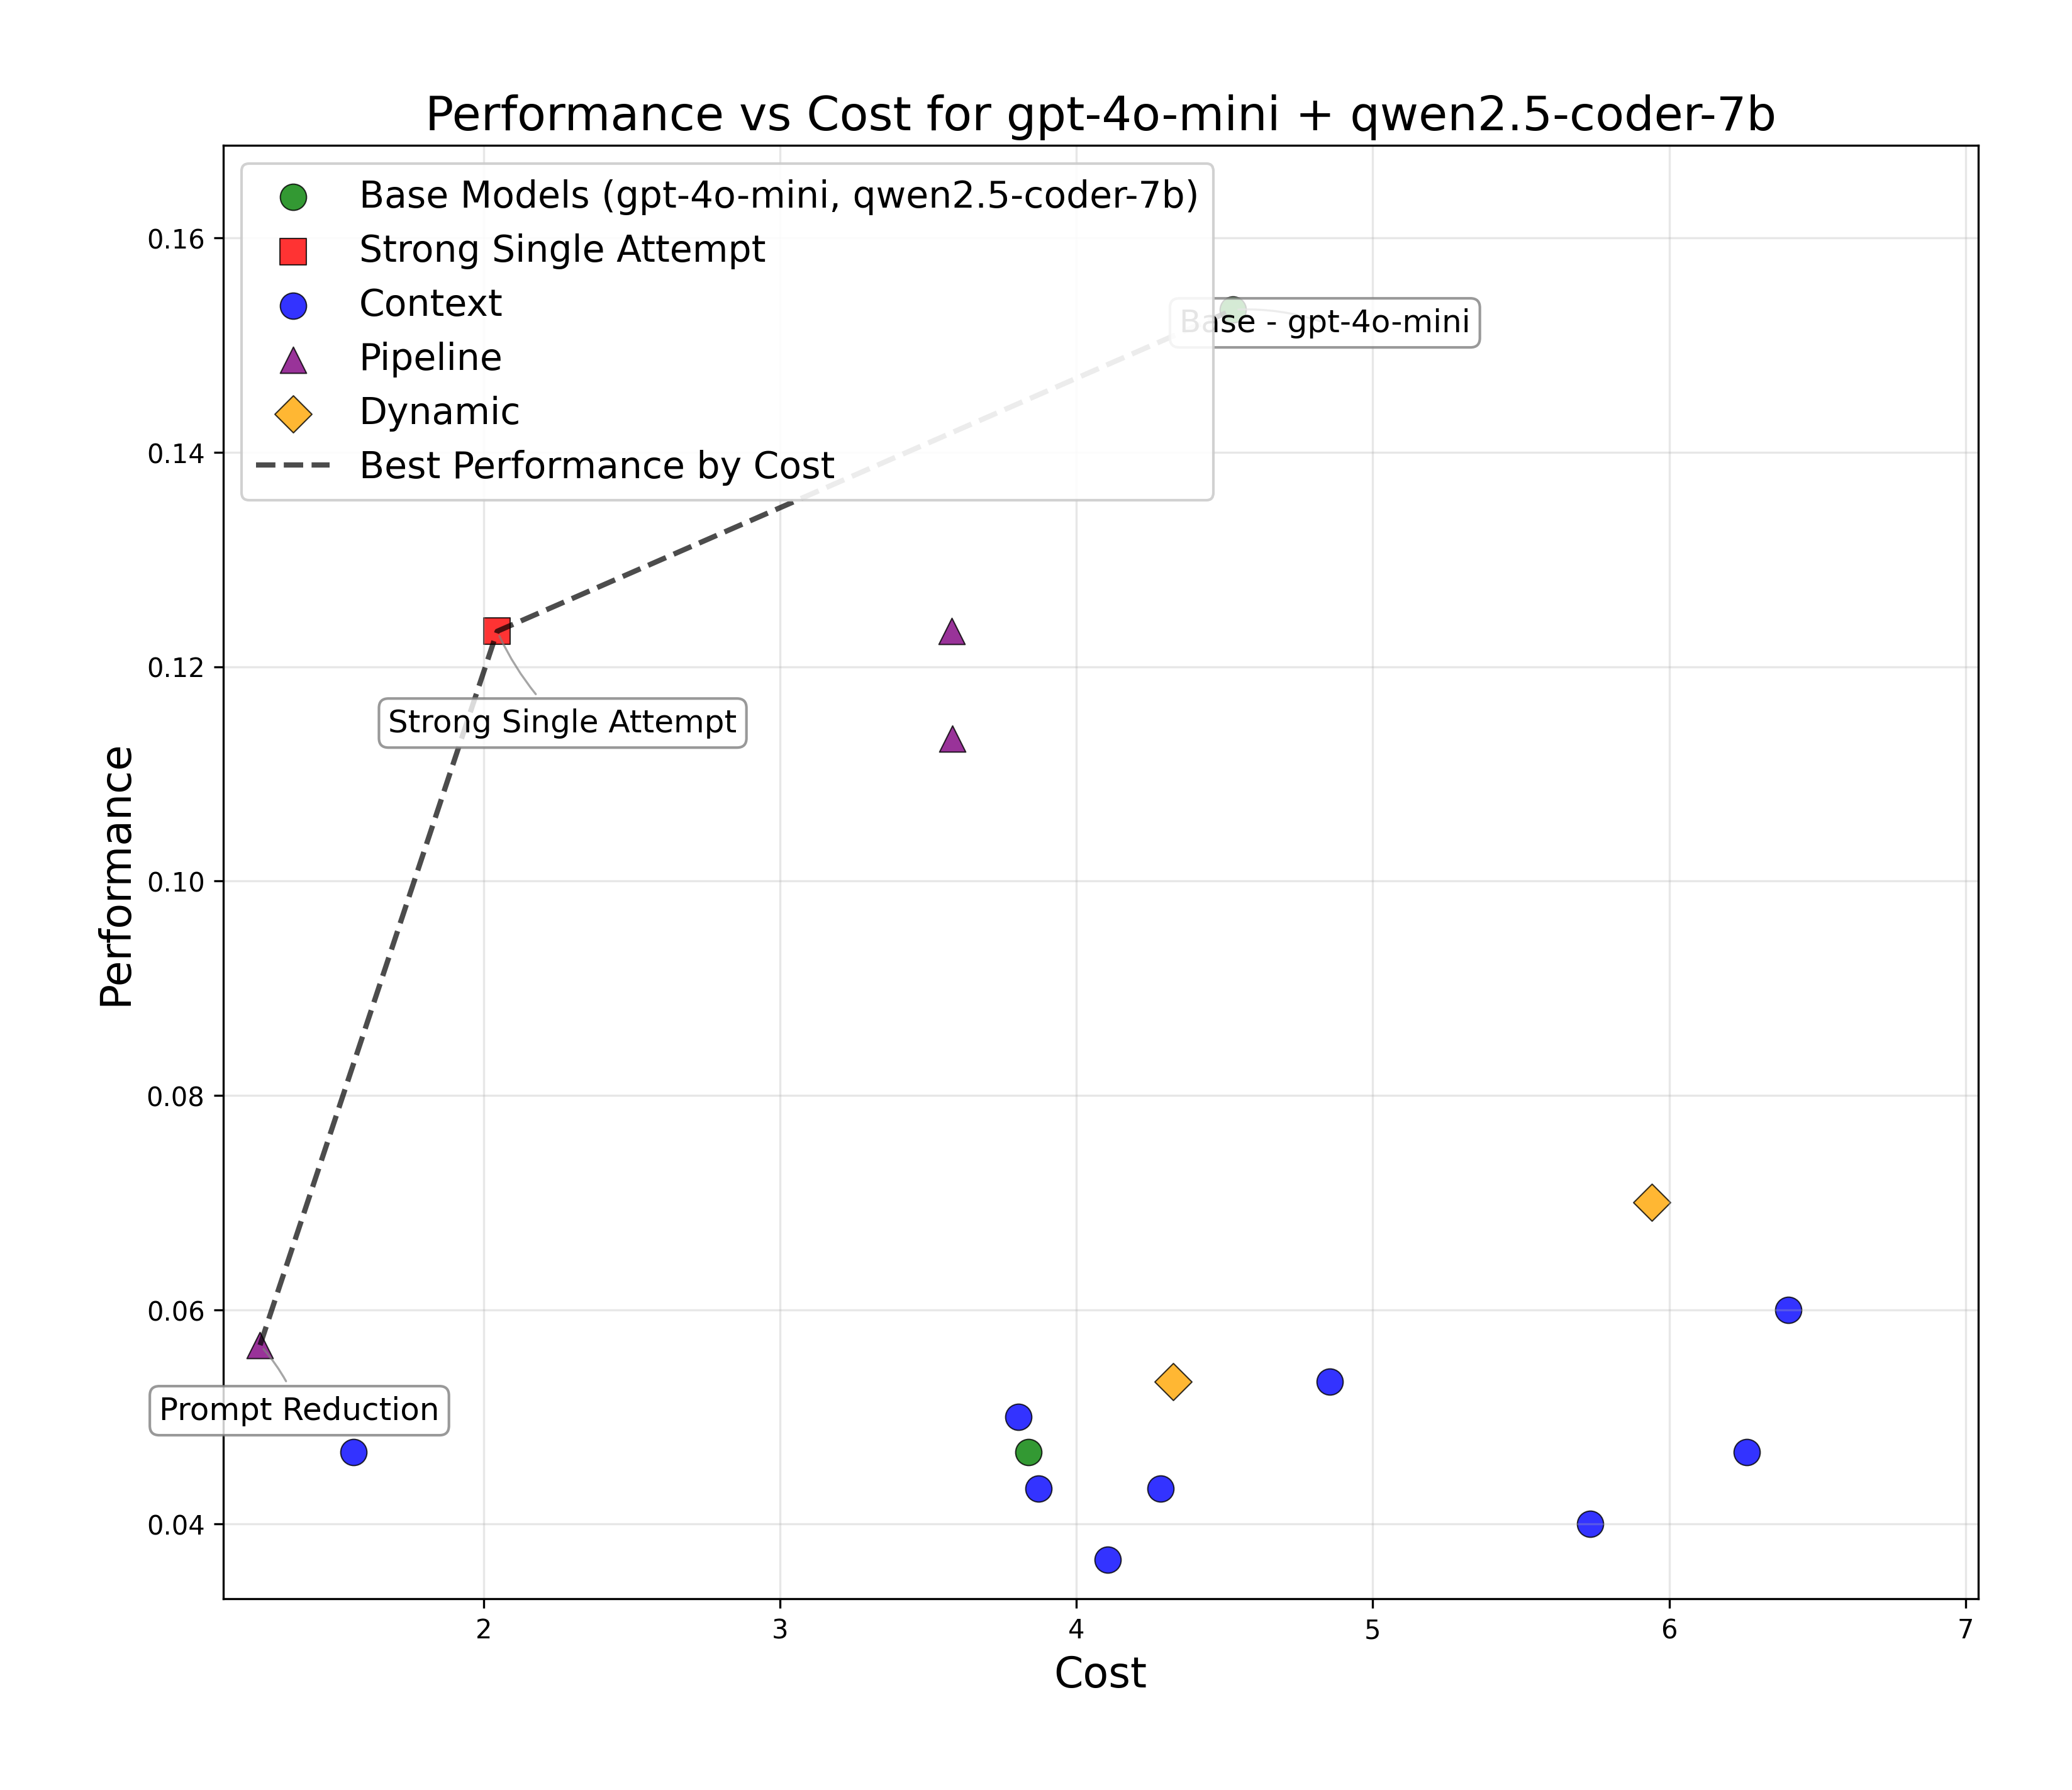Click the red square swatch in the legend
This screenshot has height=1790, width=2072.
pos(293,251)
